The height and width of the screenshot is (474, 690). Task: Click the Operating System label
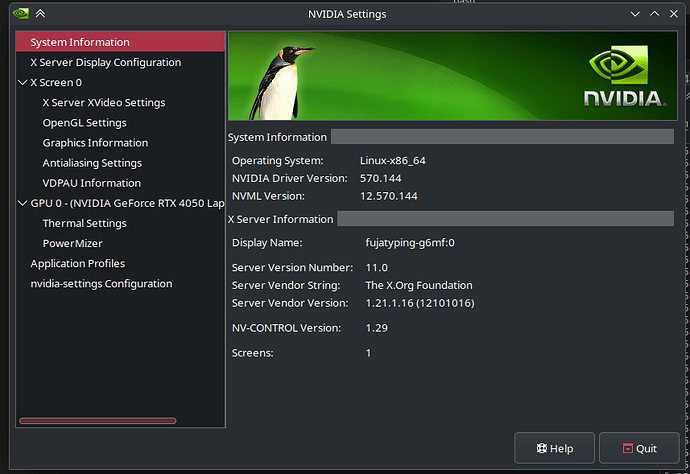tap(278, 161)
